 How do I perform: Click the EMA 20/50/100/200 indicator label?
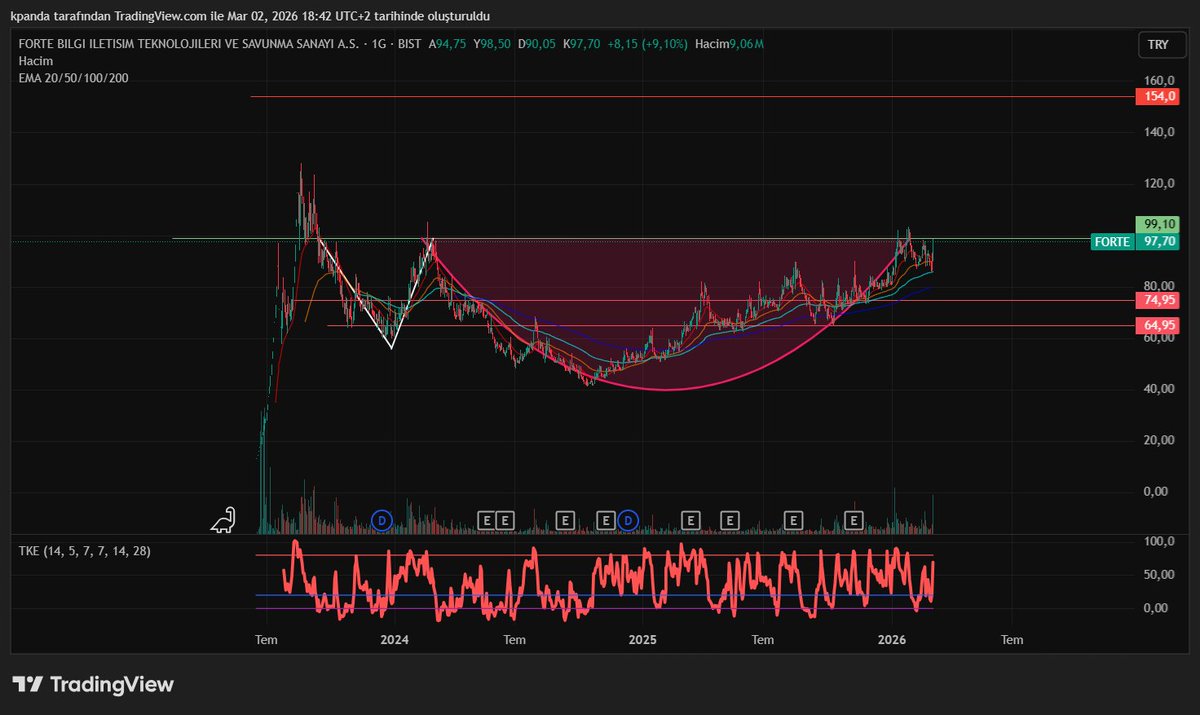tap(73, 78)
